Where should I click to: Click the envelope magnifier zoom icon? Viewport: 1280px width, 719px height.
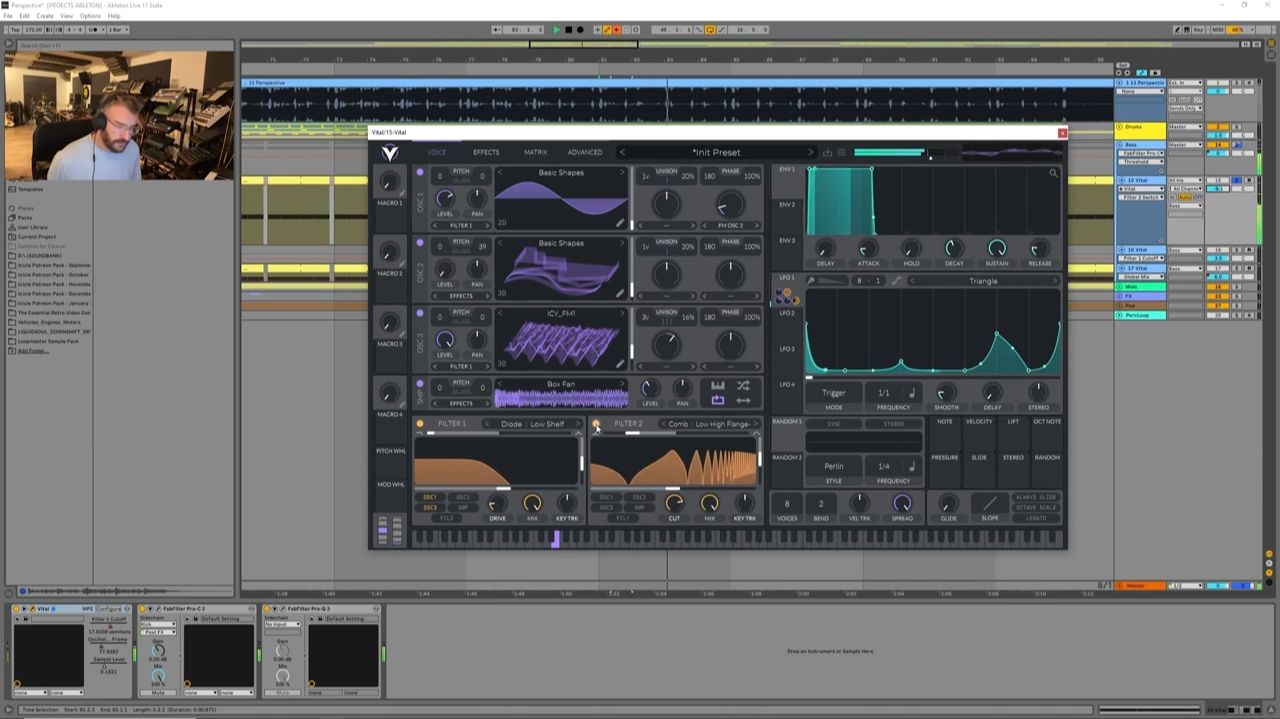coord(1053,173)
